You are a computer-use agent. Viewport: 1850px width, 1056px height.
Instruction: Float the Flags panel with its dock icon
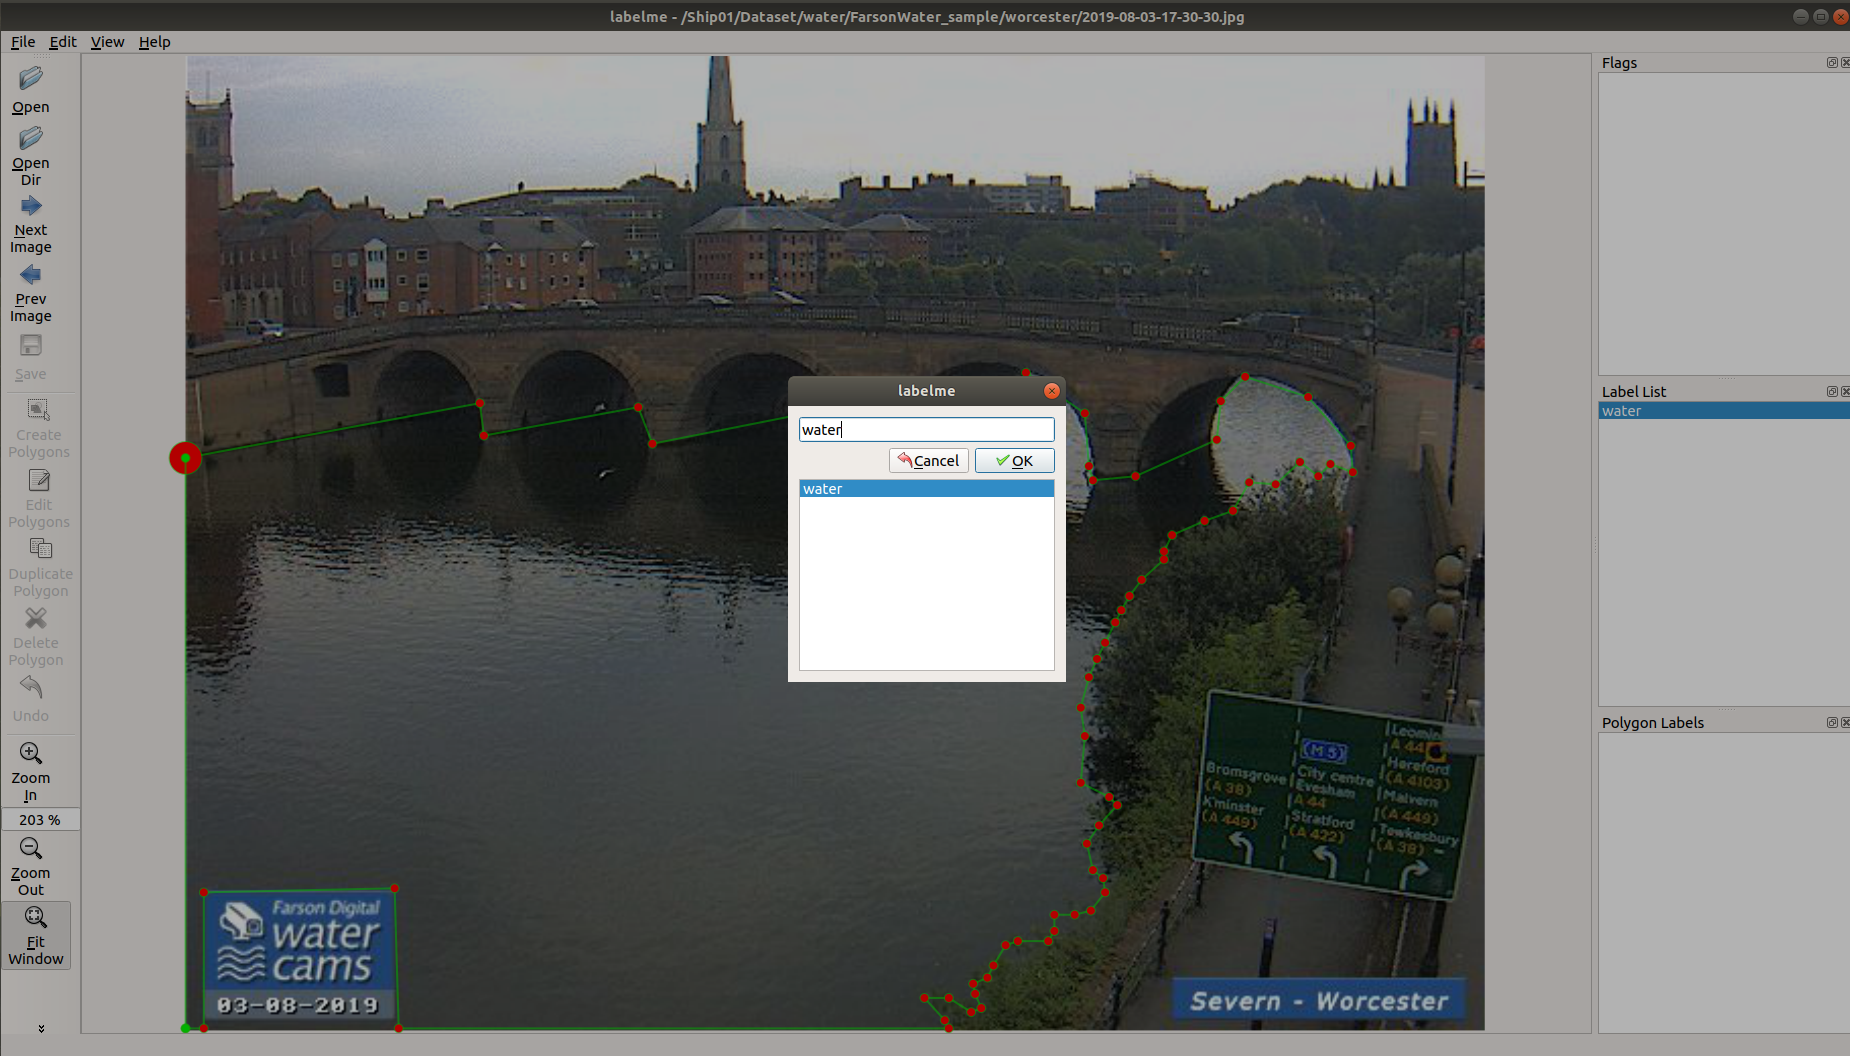pos(1832,62)
